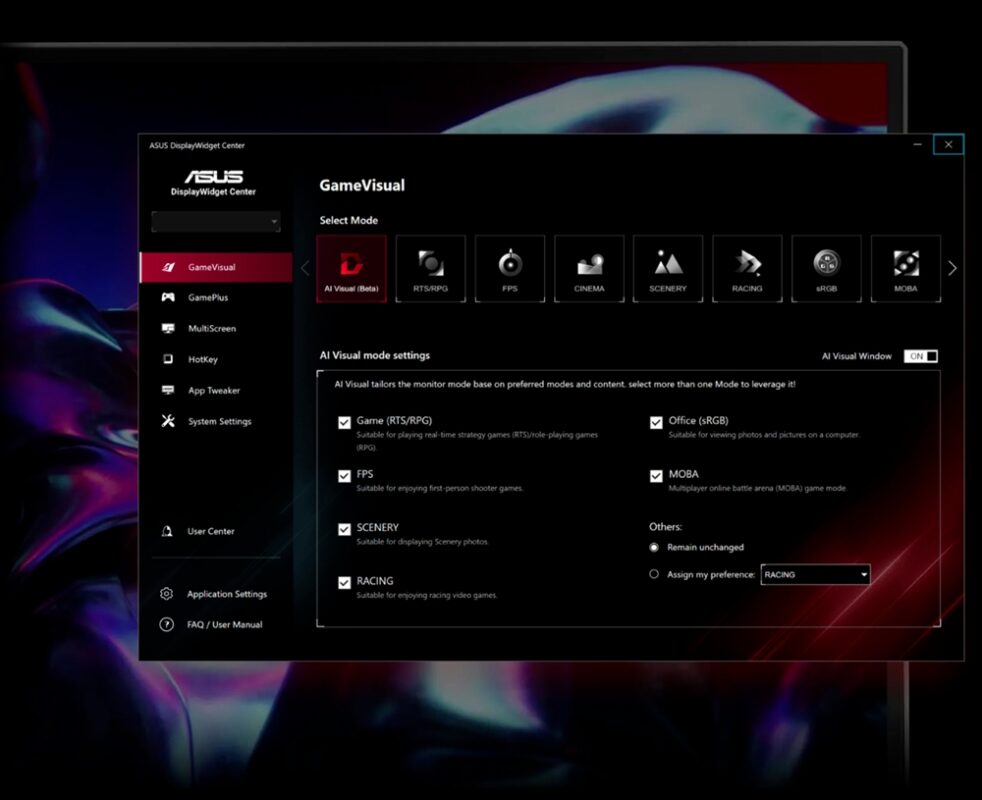Click the FAQ question mark icon
The width and height of the screenshot is (982, 800).
click(167, 625)
